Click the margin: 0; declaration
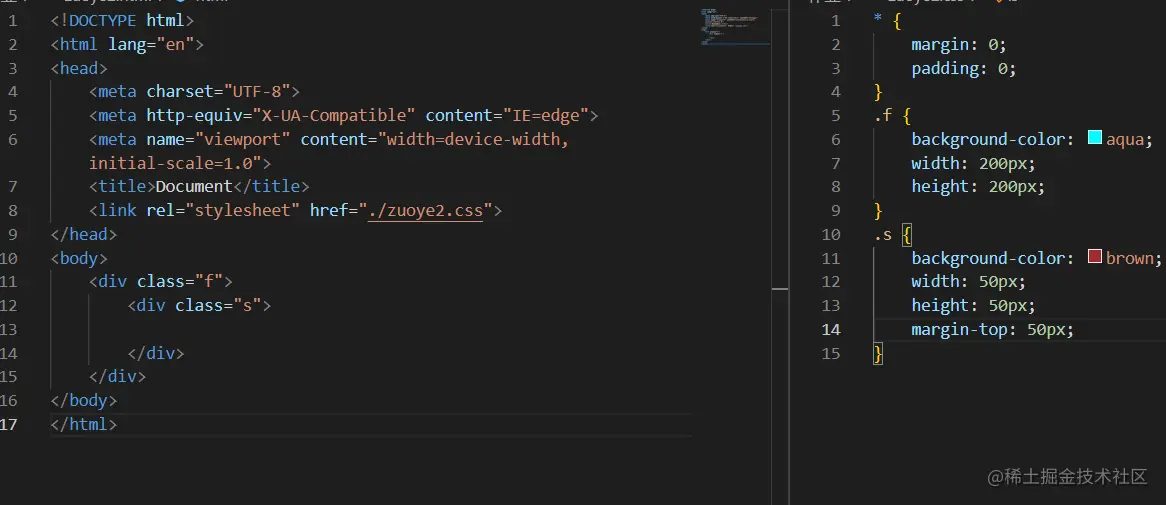 [959, 45]
